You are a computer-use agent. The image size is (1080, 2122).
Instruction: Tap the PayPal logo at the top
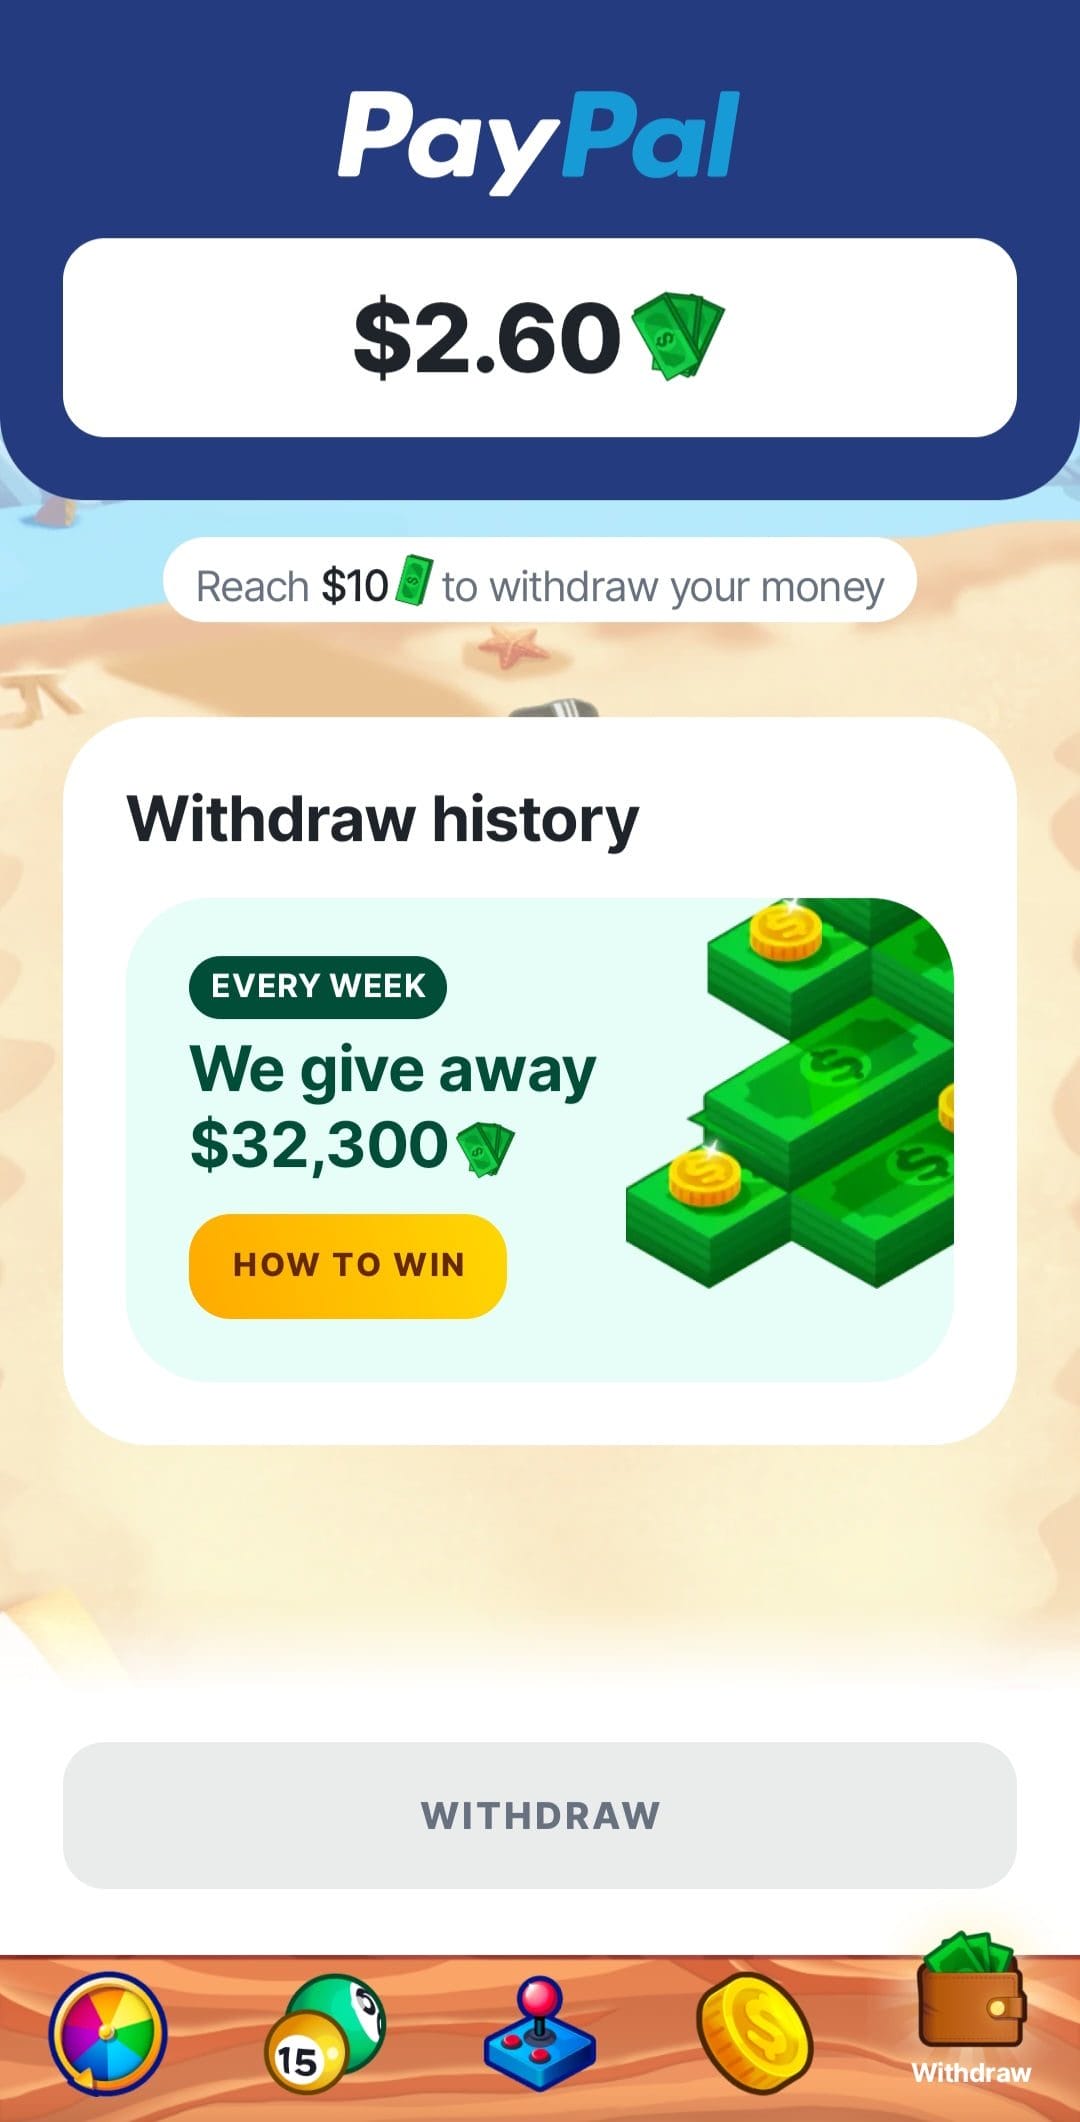click(x=540, y=140)
